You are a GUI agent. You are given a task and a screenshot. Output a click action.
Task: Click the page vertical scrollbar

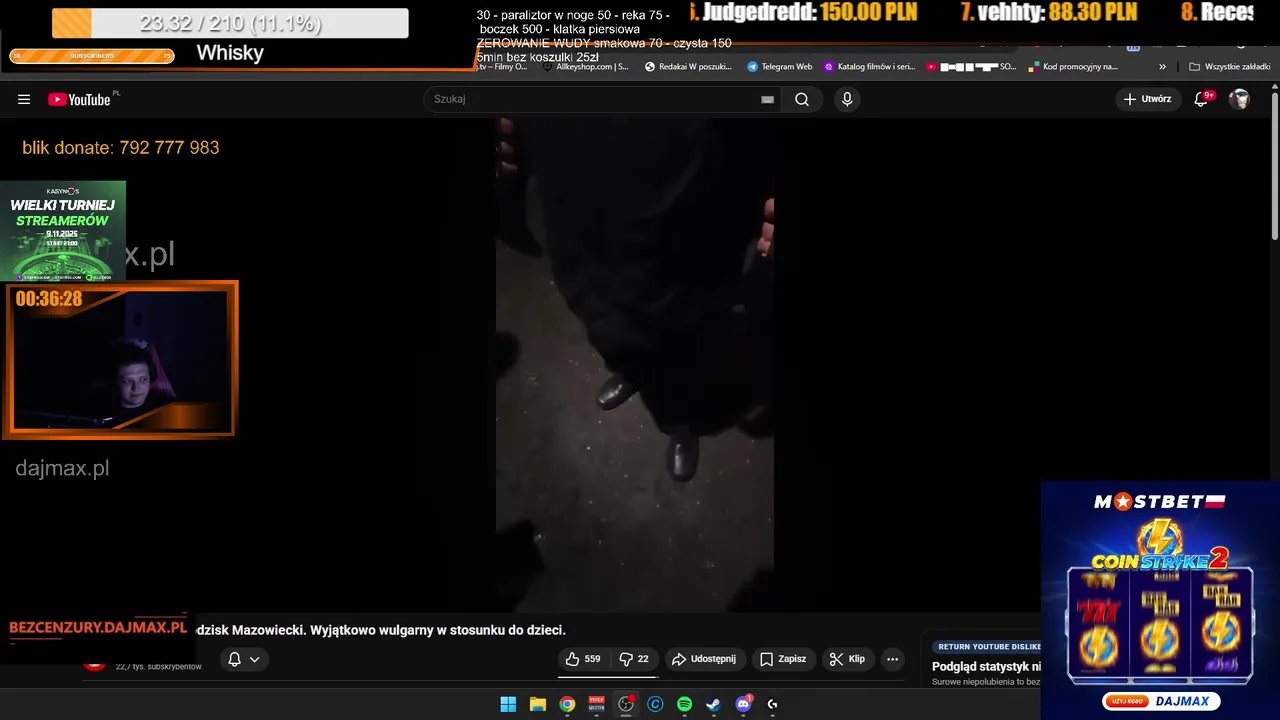pyautogui.click(x=1275, y=165)
